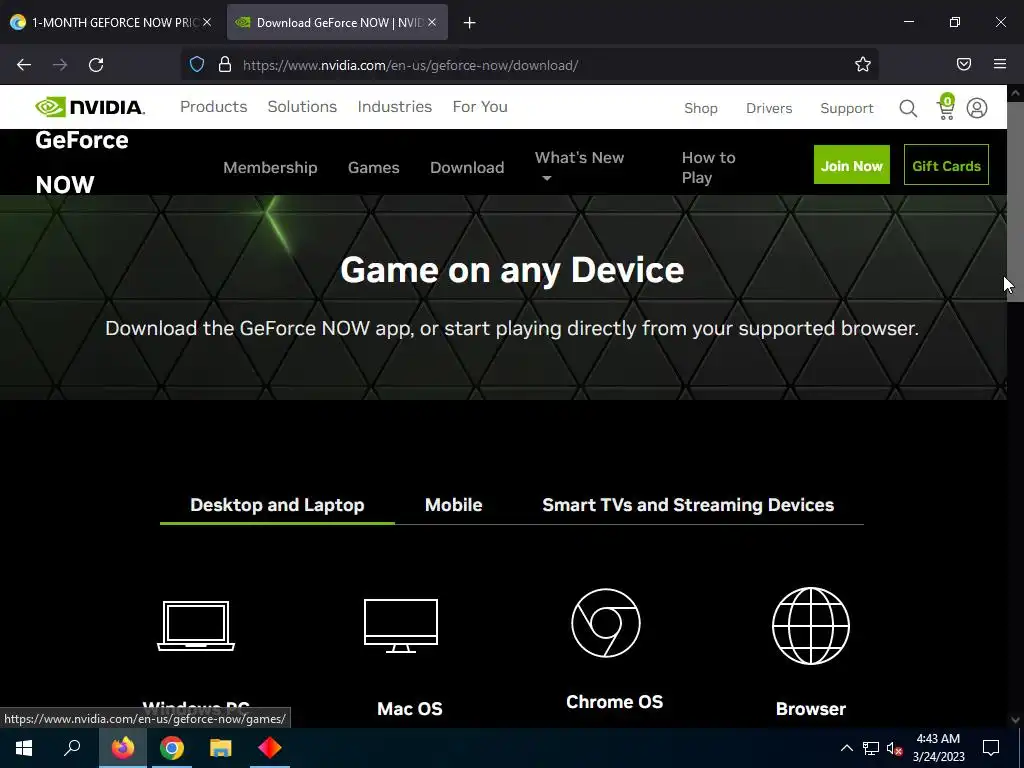The width and height of the screenshot is (1024, 768).
Task: Select the Windows PC laptop icon
Action: tap(196, 626)
